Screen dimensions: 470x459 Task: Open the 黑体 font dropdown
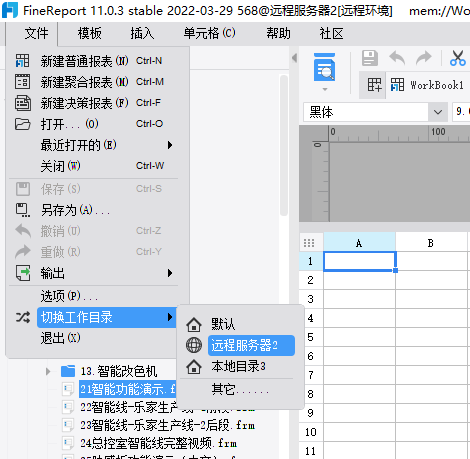coord(438,112)
